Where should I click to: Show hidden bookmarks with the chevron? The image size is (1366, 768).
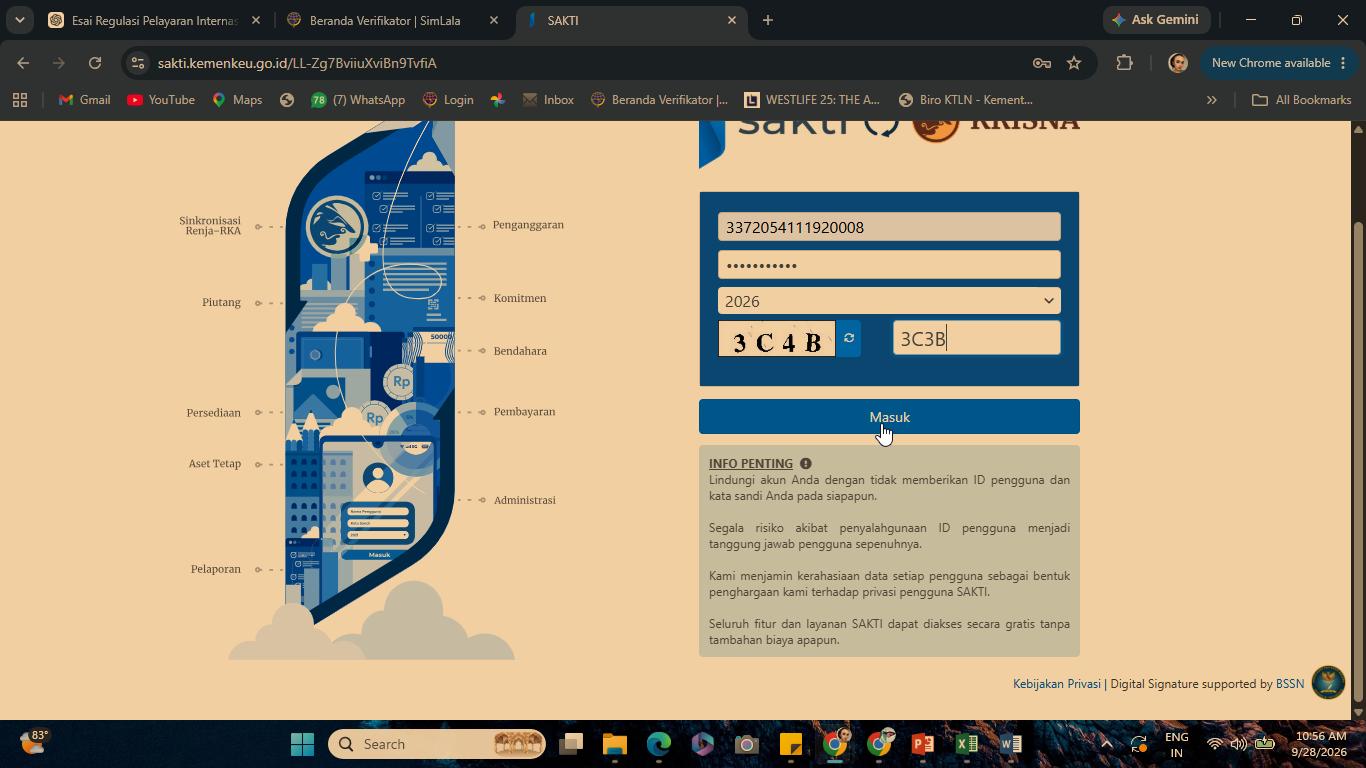point(1211,100)
